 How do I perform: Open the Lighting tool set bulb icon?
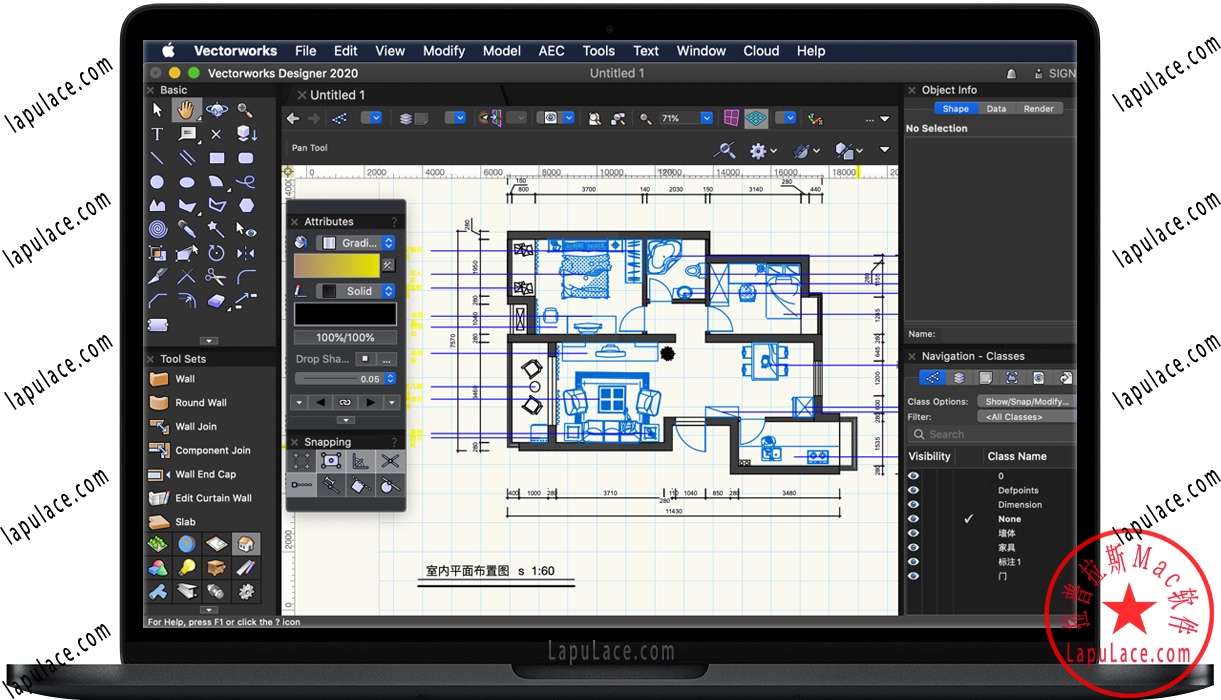186,568
